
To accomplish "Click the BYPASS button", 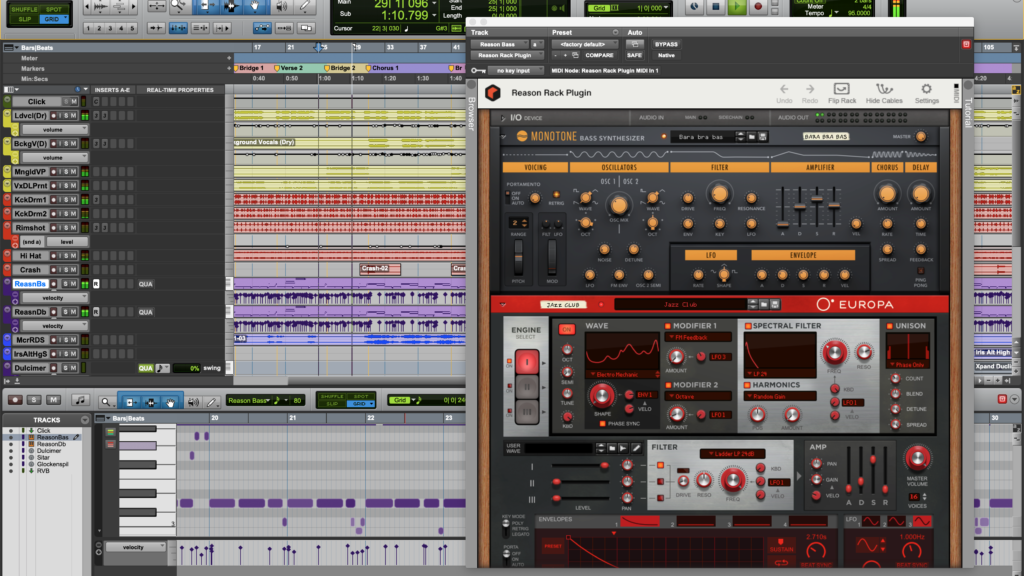I will click(666, 44).
